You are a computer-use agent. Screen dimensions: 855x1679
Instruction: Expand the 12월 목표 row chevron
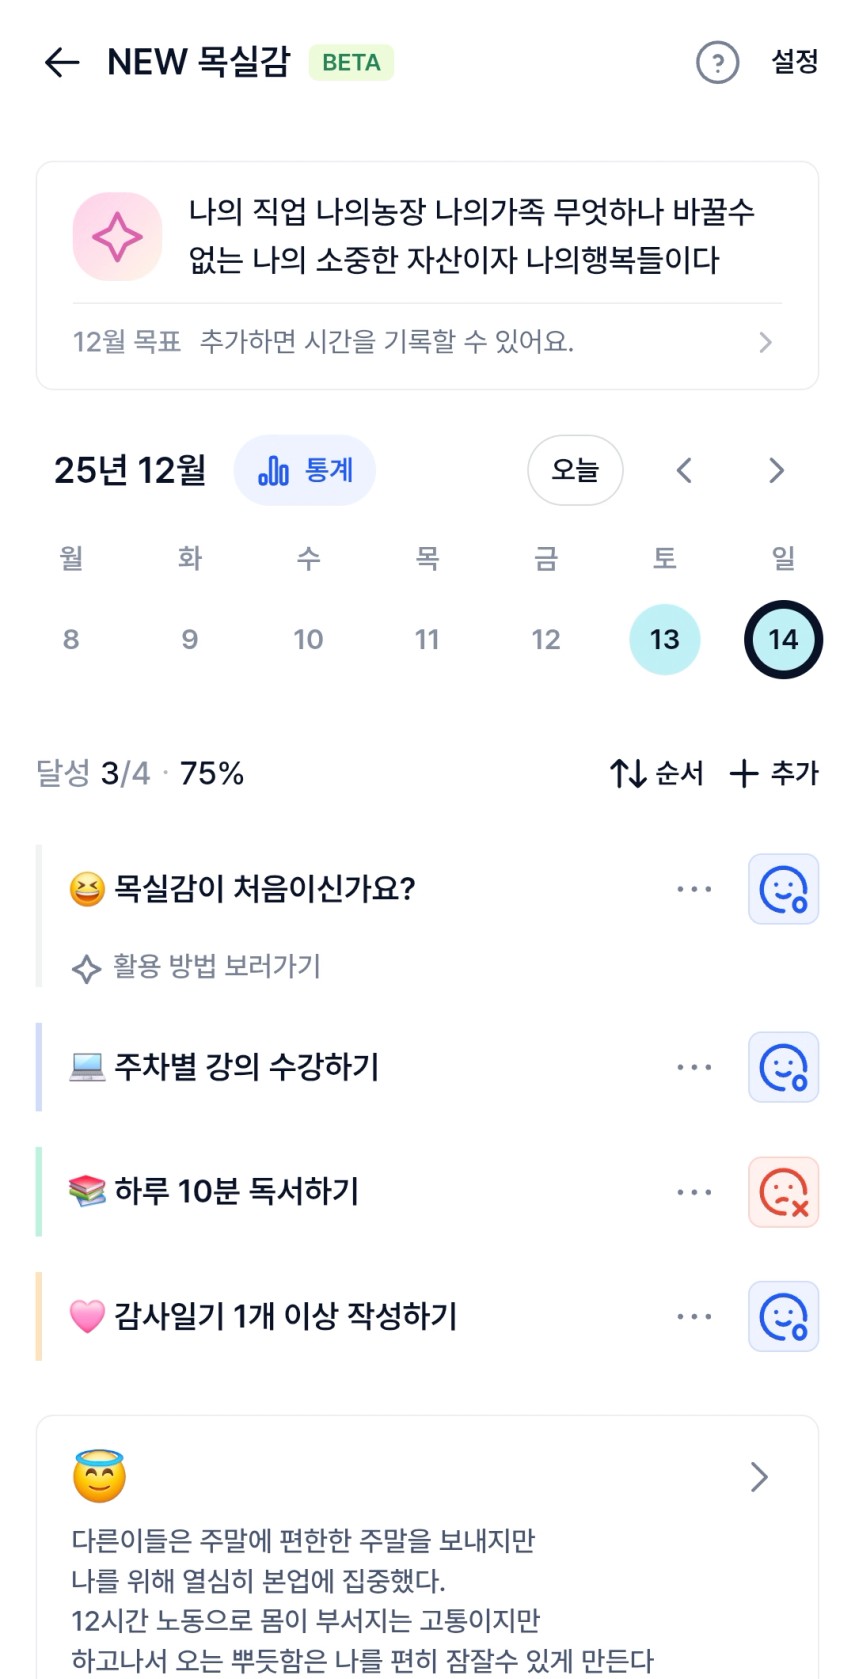(765, 343)
